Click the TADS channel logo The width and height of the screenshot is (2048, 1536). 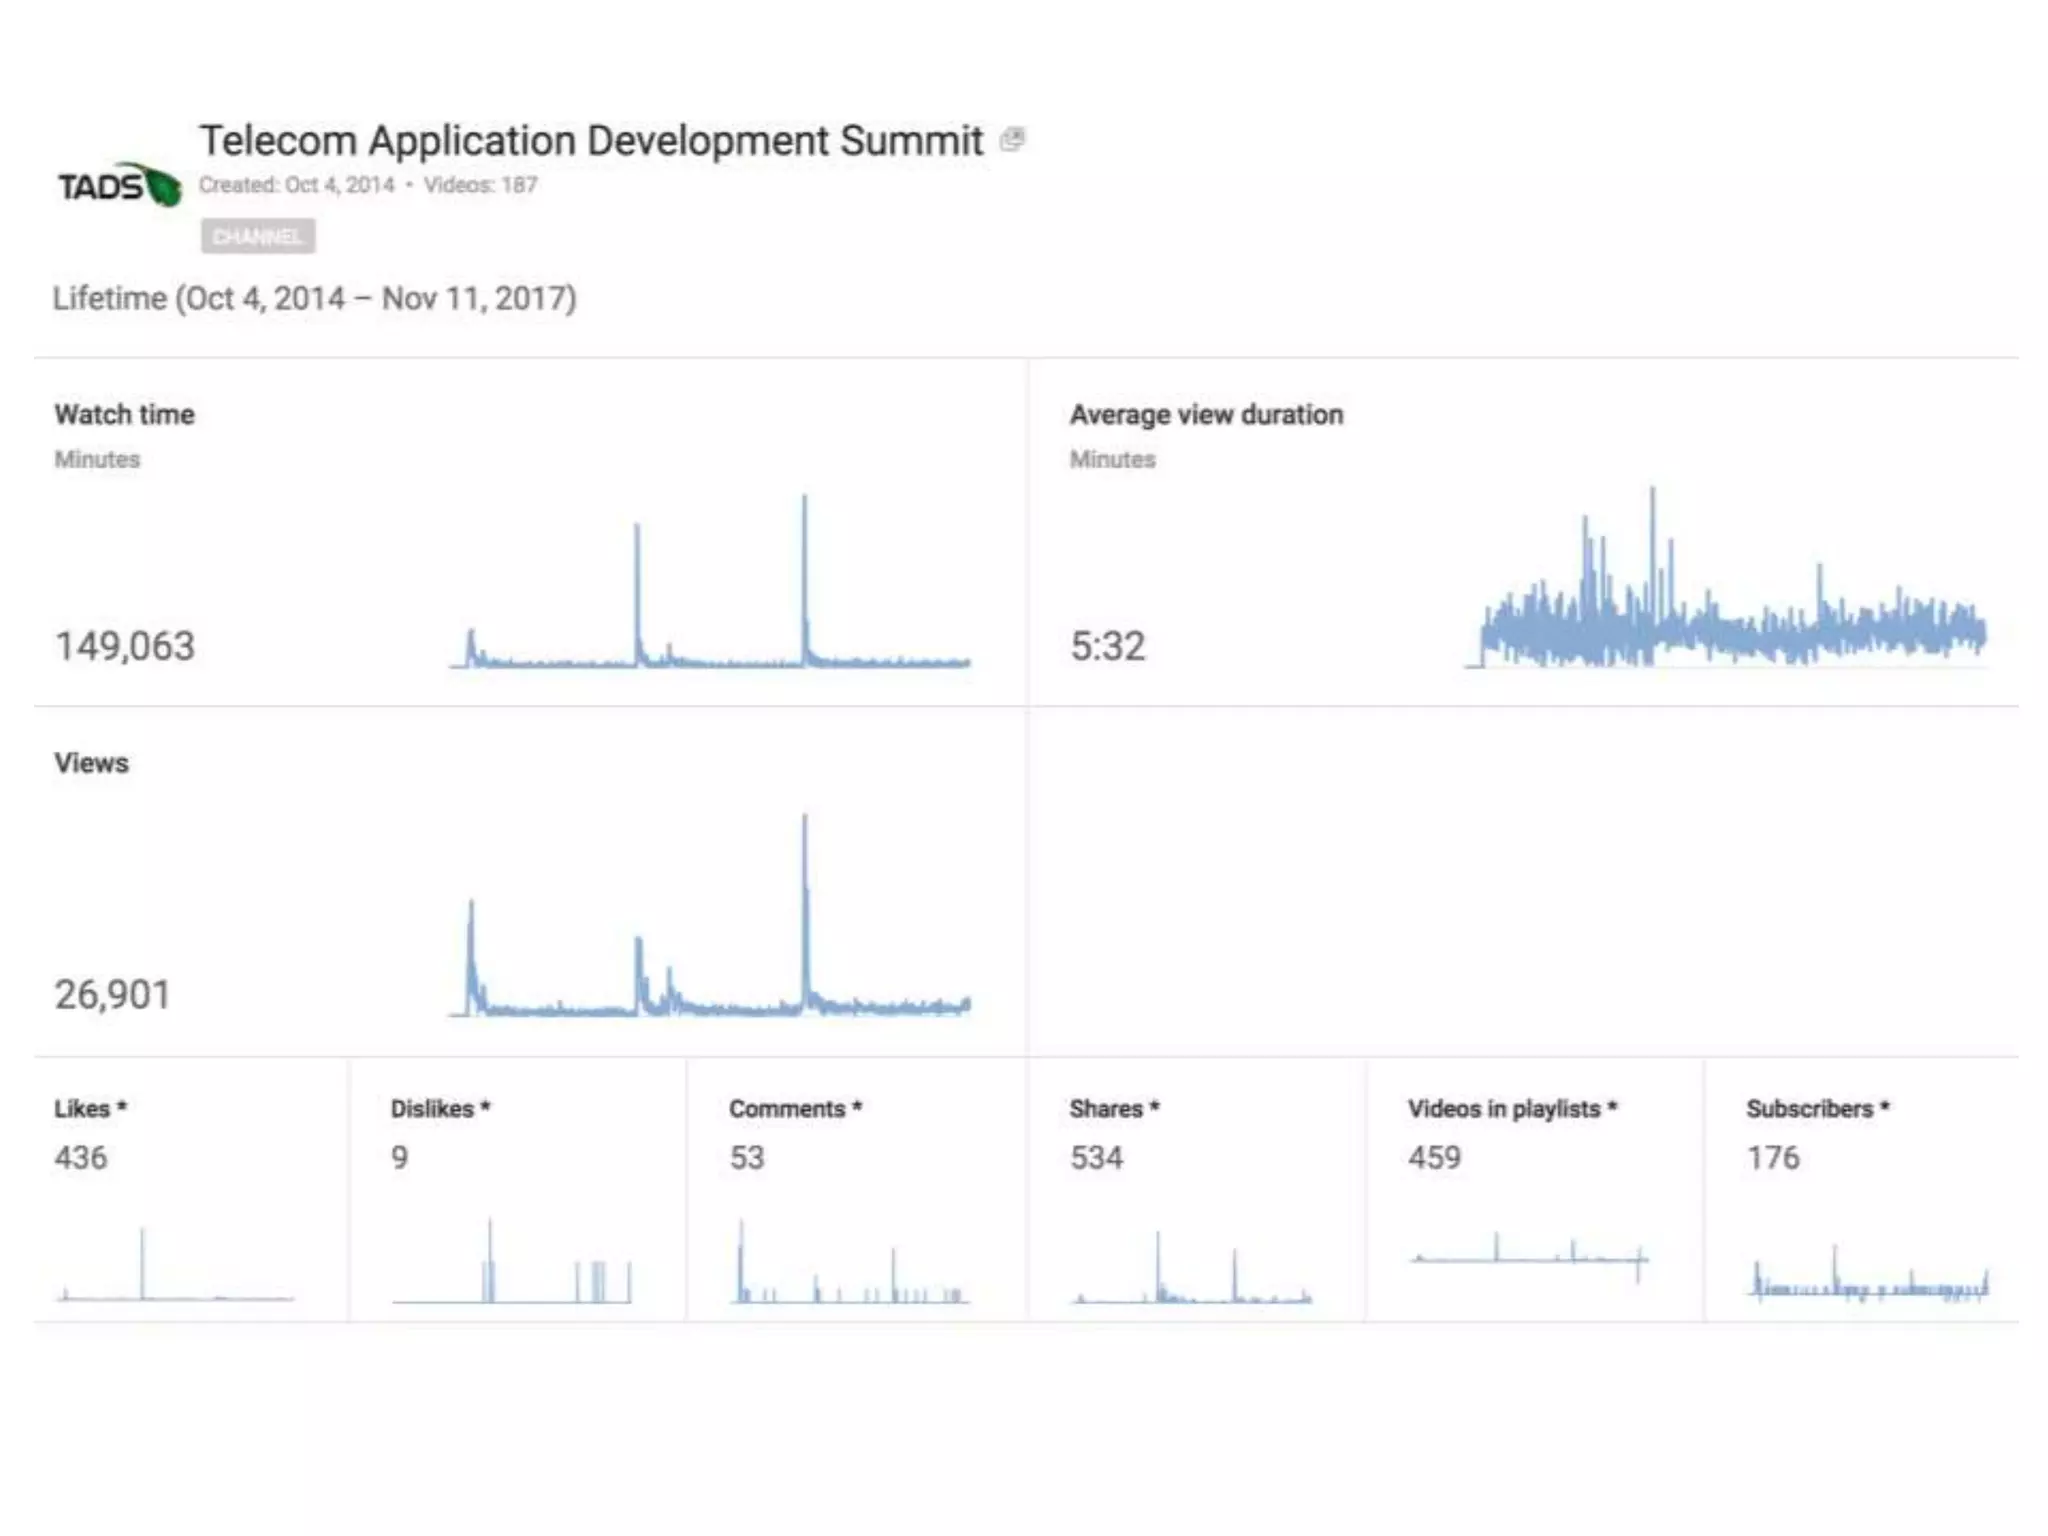coord(119,186)
